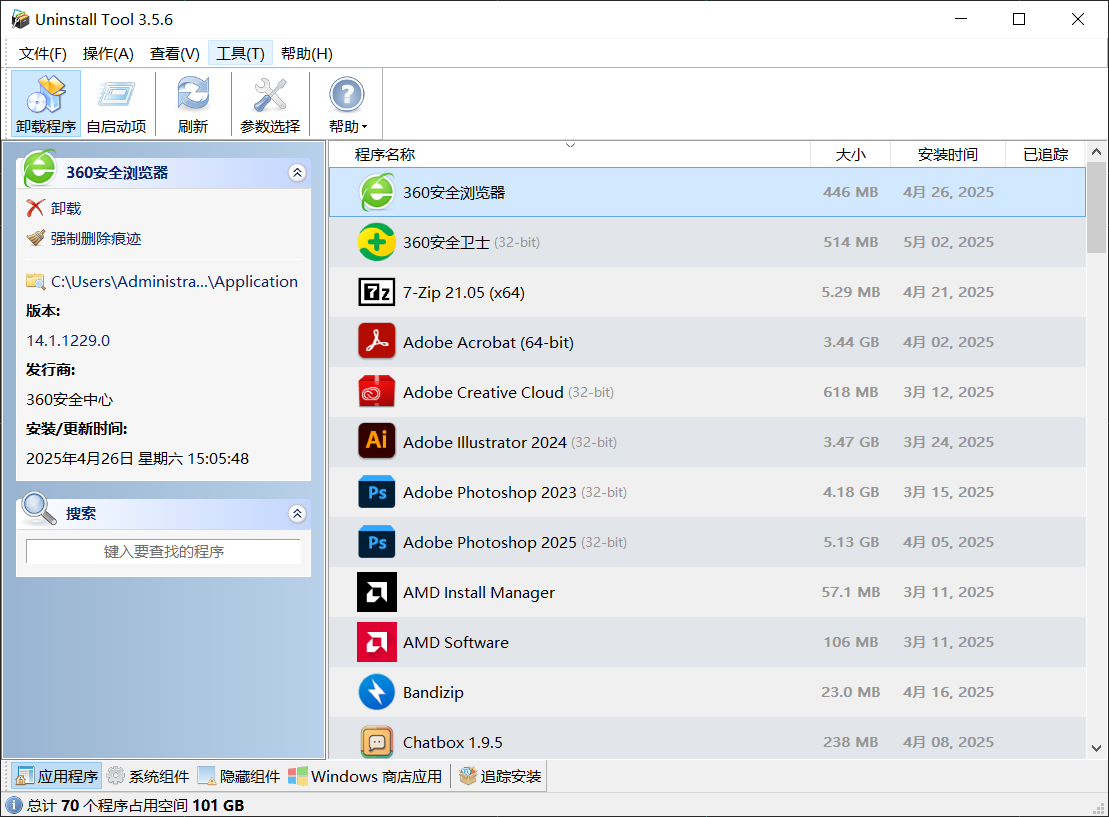1109x817 pixels.
Task: Open the 查看(V) menu
Action: click(x=175, y=54)
